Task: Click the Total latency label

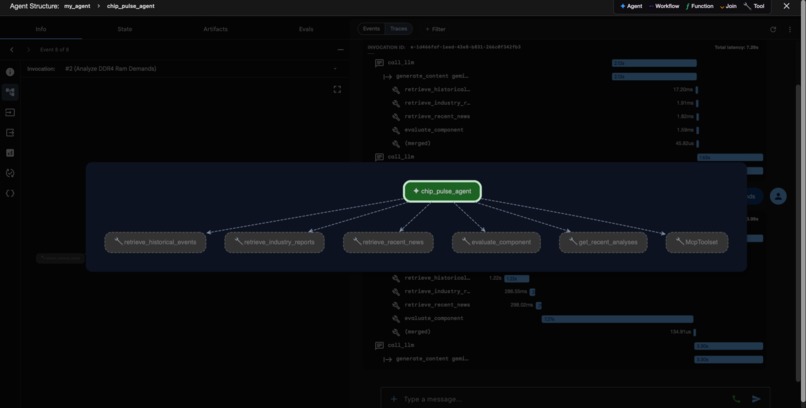Action: (736, 47)
